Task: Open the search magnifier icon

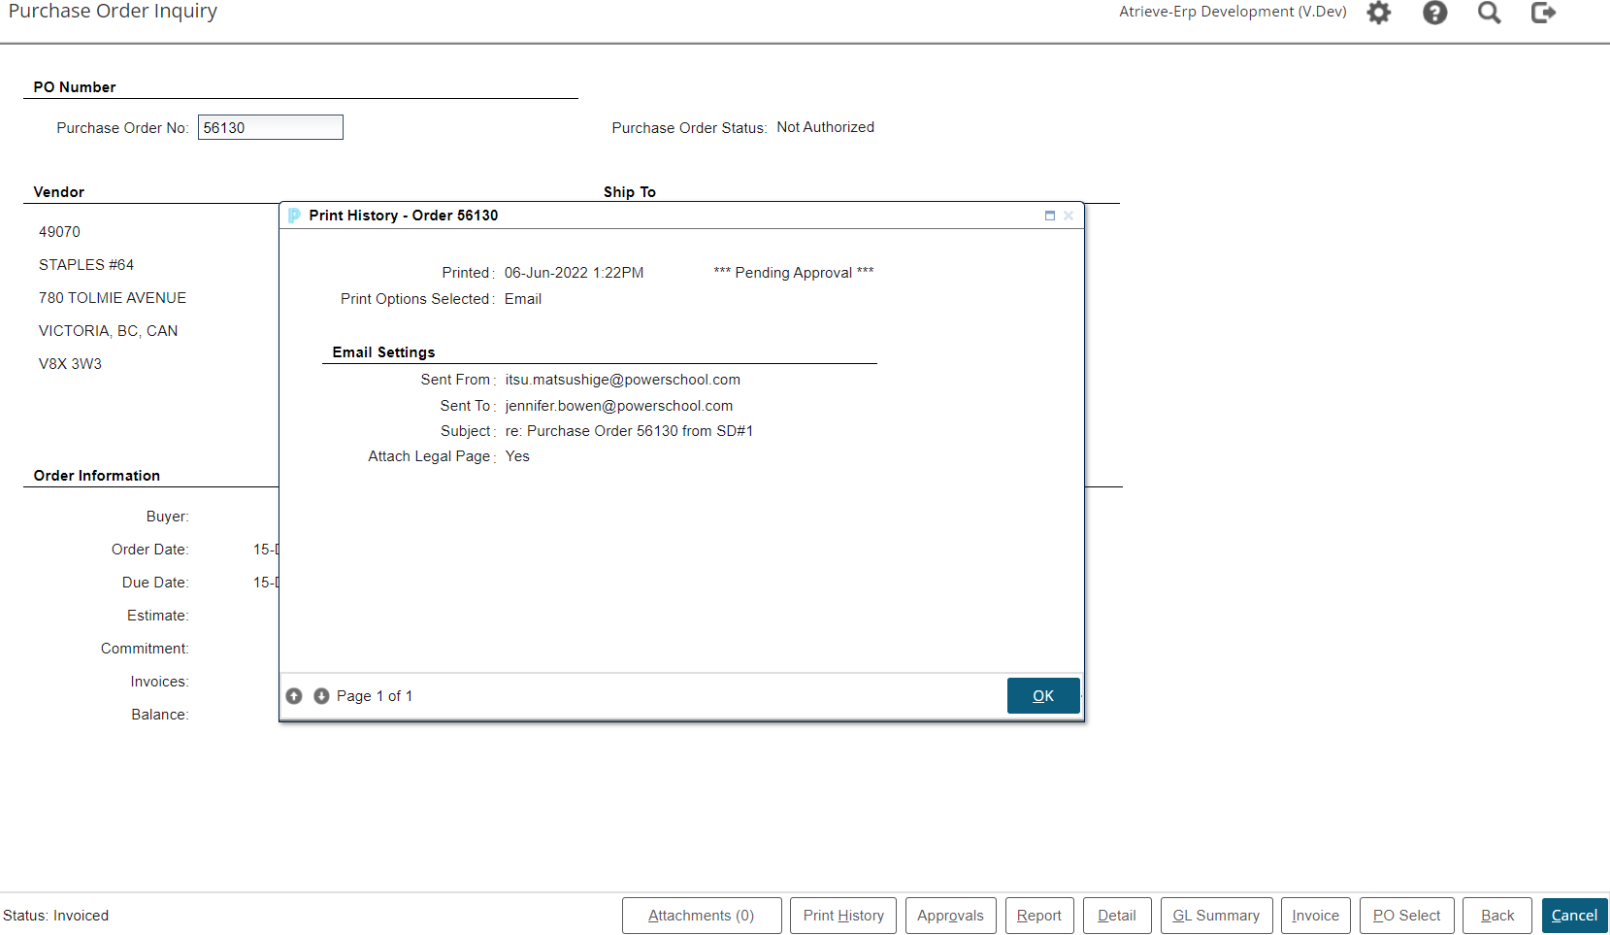Action: [x=1489, y=13]
